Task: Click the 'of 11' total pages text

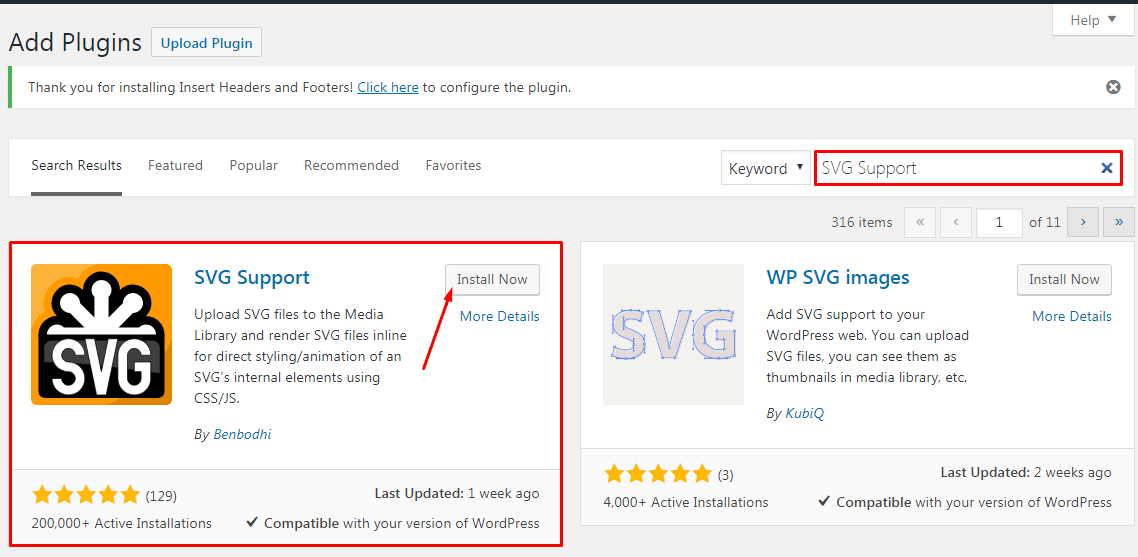Action: tap(1044, 223)
